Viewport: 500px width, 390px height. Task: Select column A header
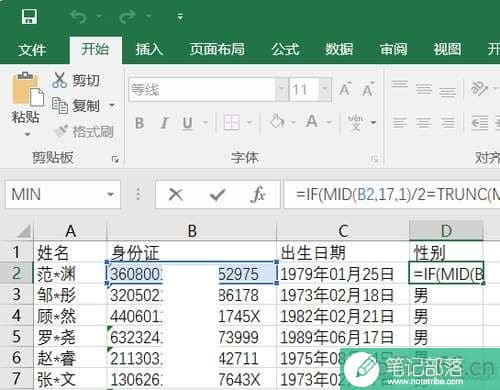pos(70,231)
